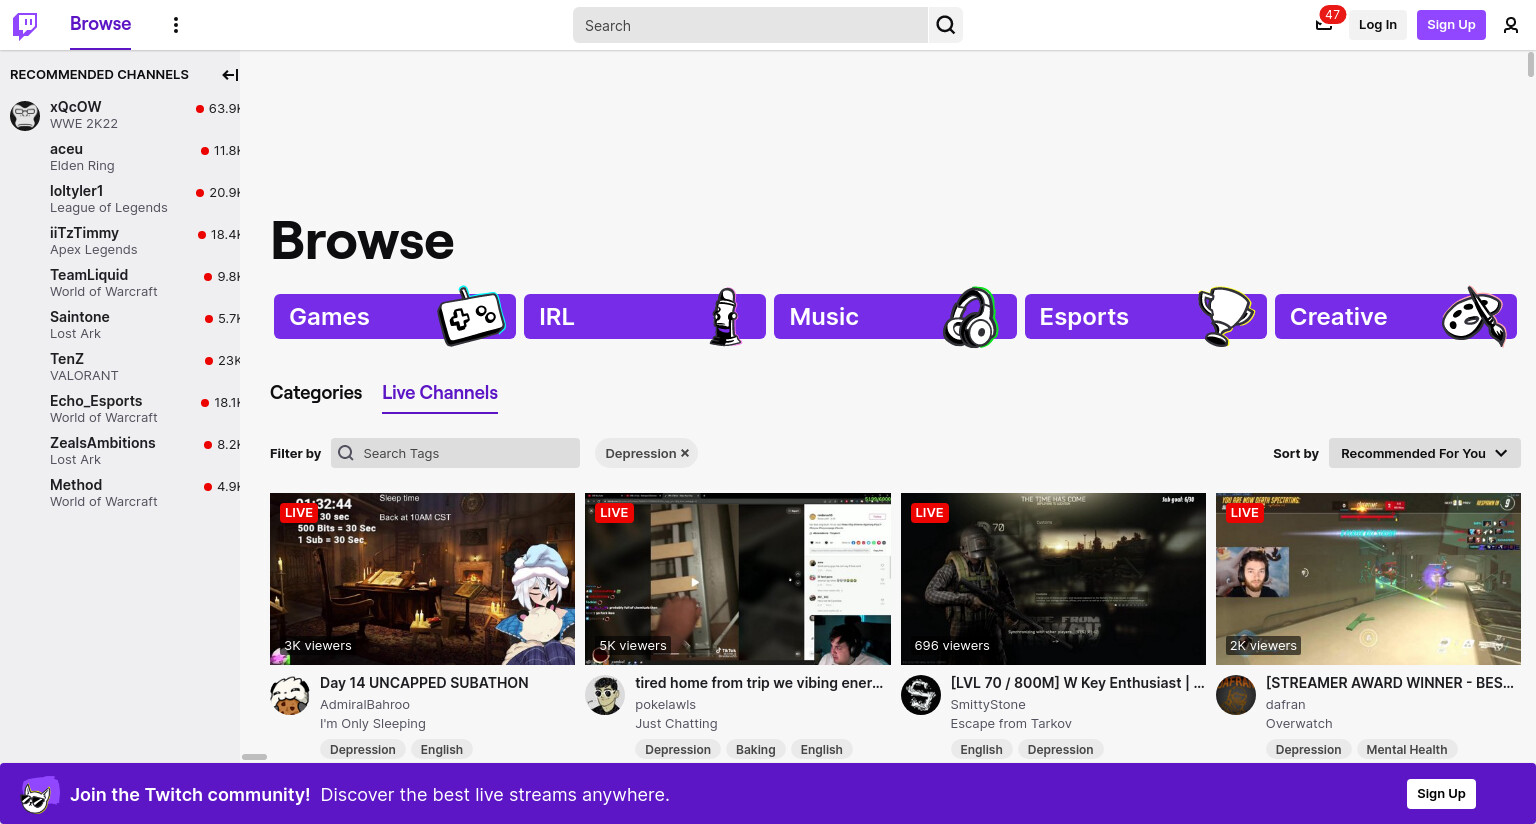
Task: Click xQcOW channel avatar
Action: coord(25,115)
